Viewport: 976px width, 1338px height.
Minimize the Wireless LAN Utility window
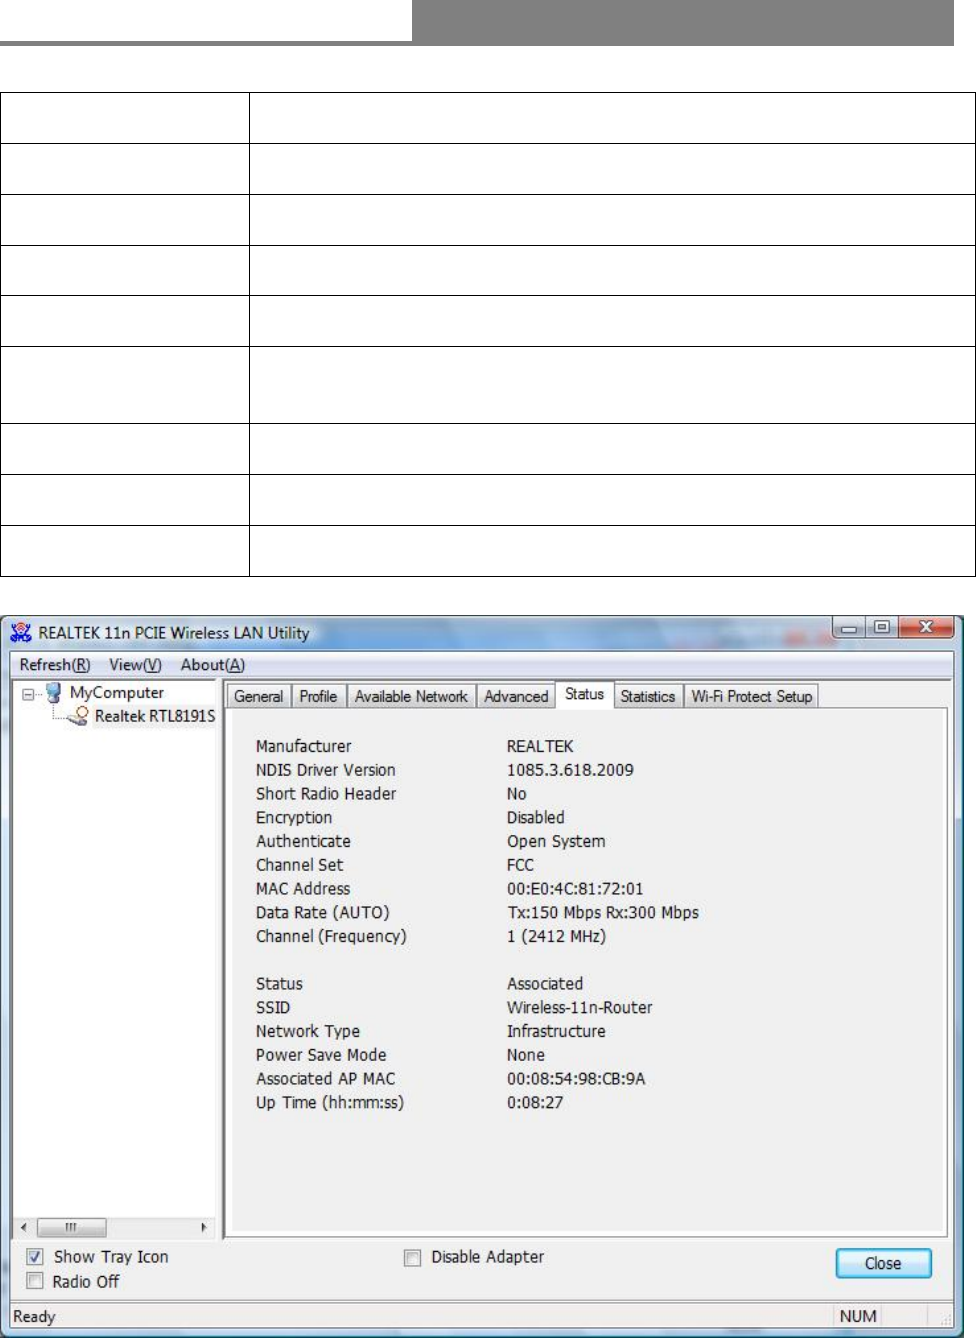[x=849, y=628]
